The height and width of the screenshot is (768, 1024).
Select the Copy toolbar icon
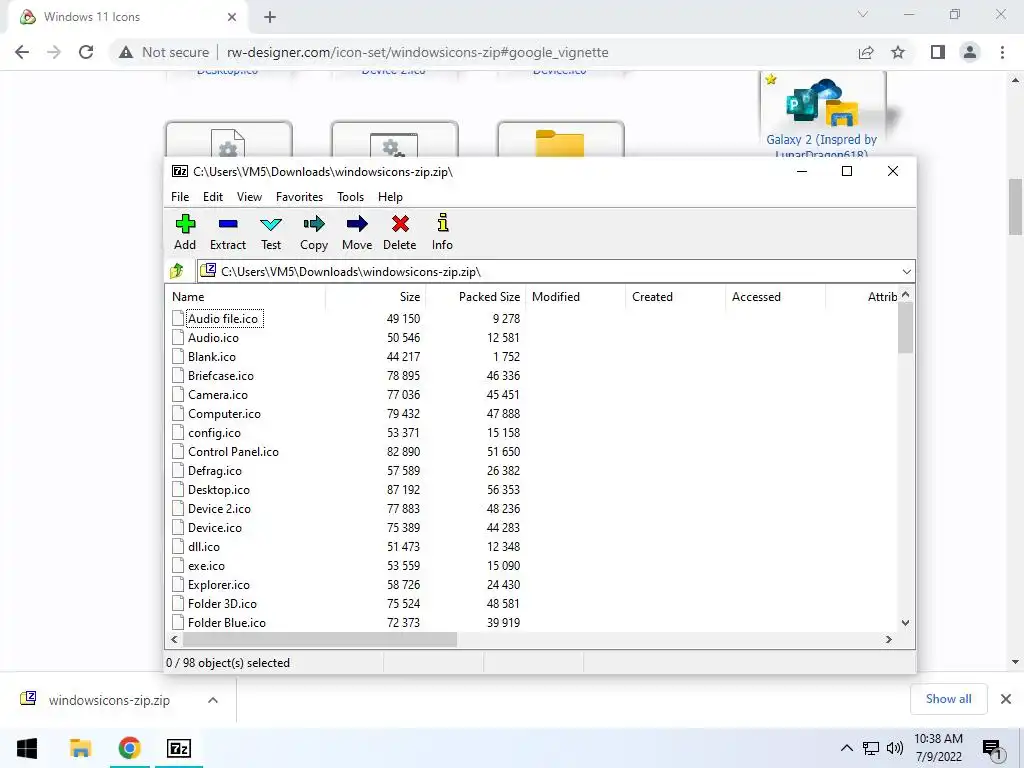[313, 224]
